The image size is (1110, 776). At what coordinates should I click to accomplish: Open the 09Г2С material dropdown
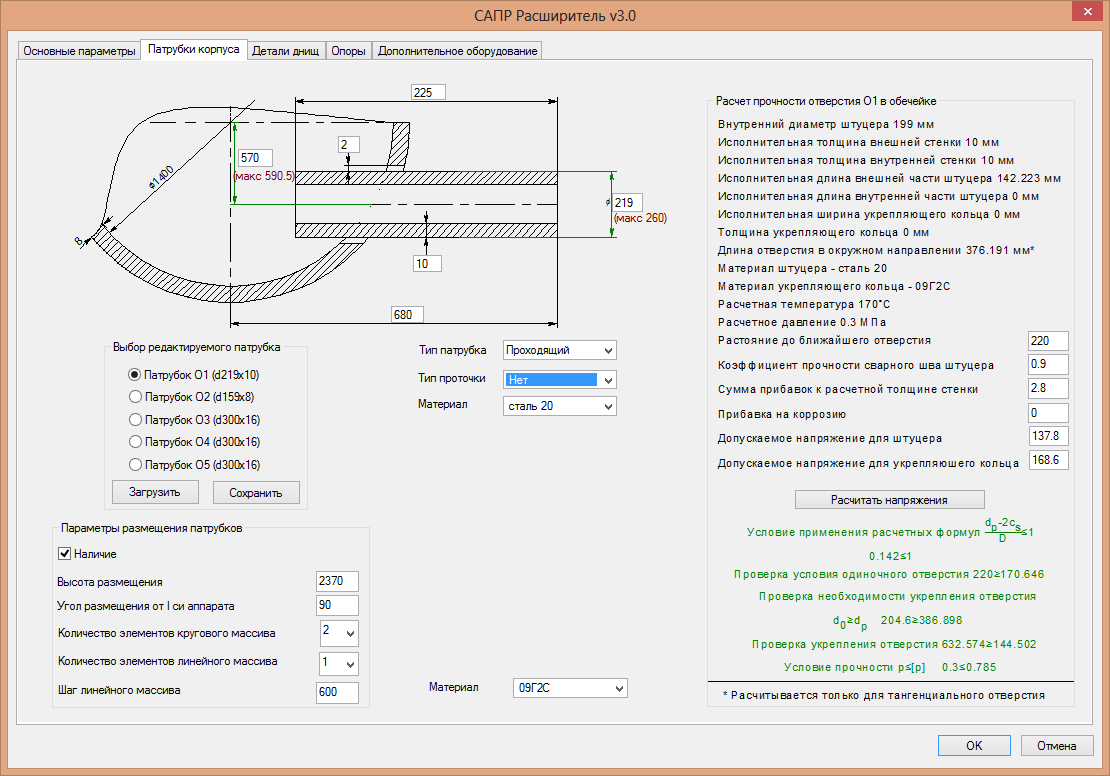[619, 688]
